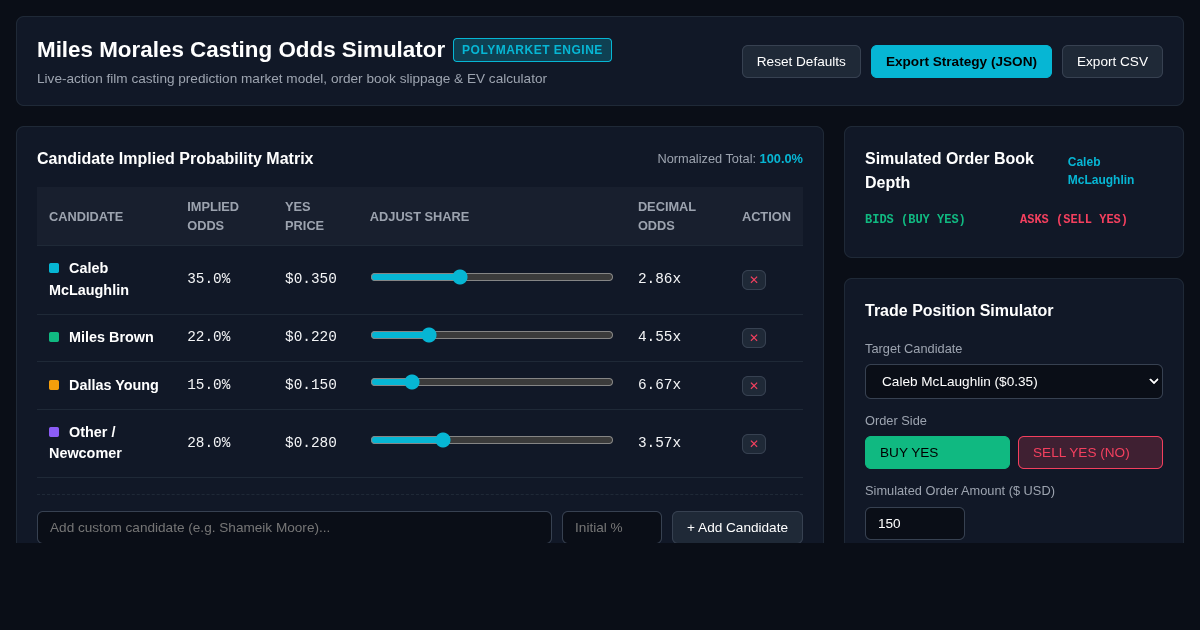1200x630 pixels.
Task: Click the 3.57x decimal odds value
Action: click(x=660, y=443)
